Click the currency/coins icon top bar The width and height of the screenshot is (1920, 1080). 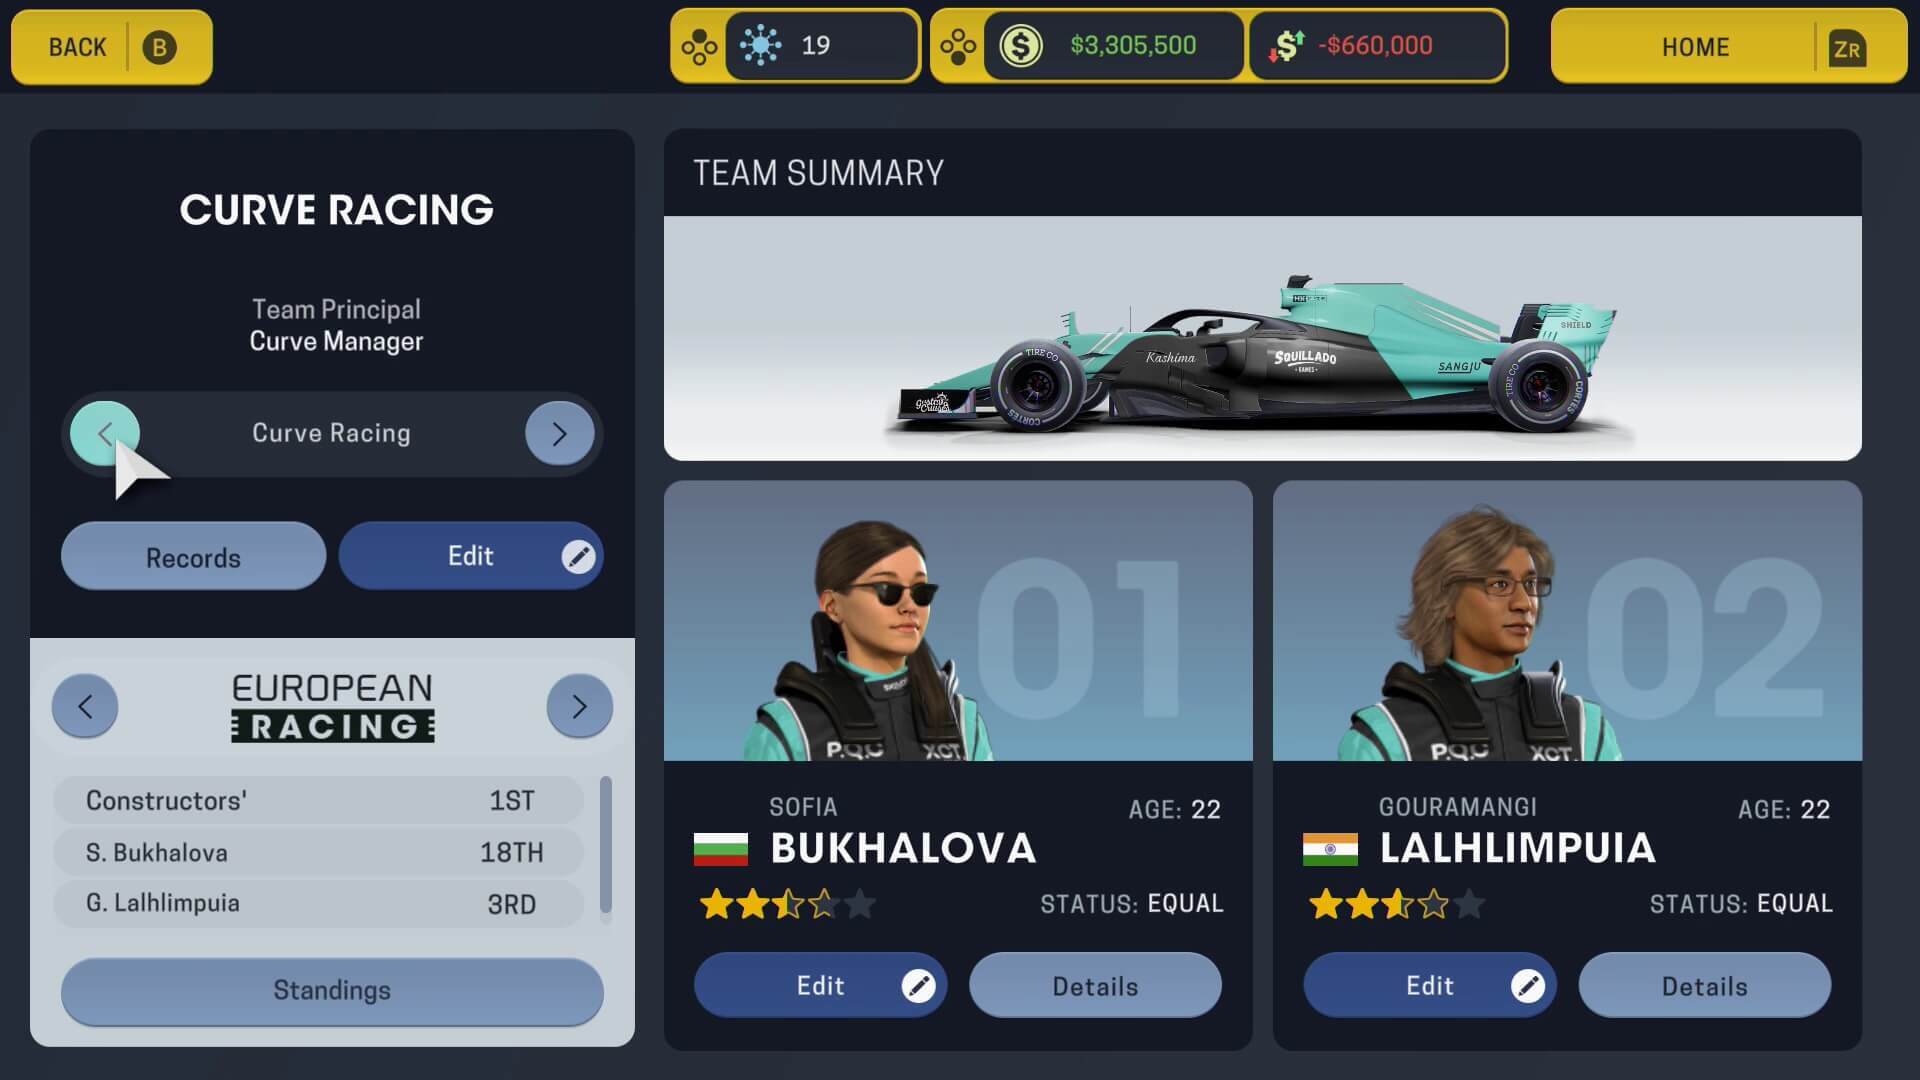(x=1023, y=45)
